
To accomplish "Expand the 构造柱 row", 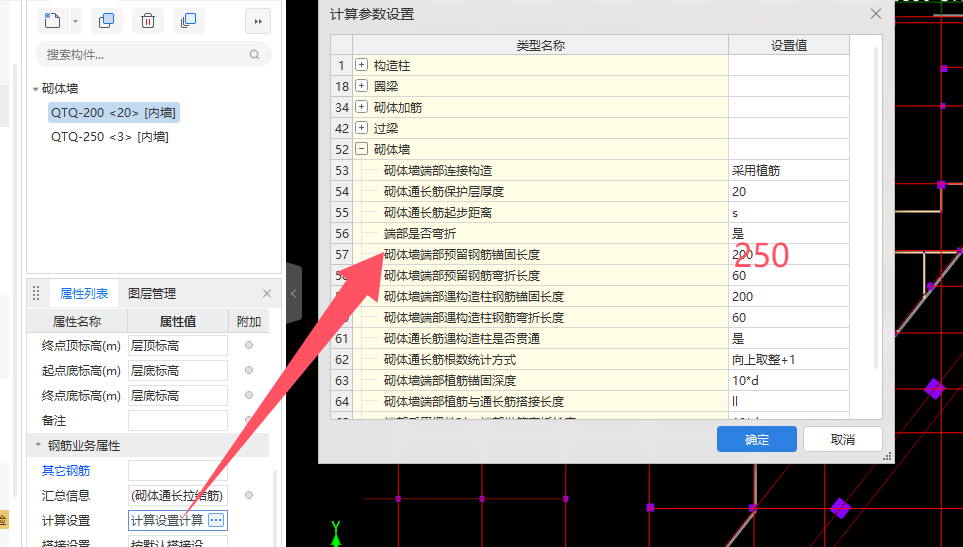I will [362, 65].
